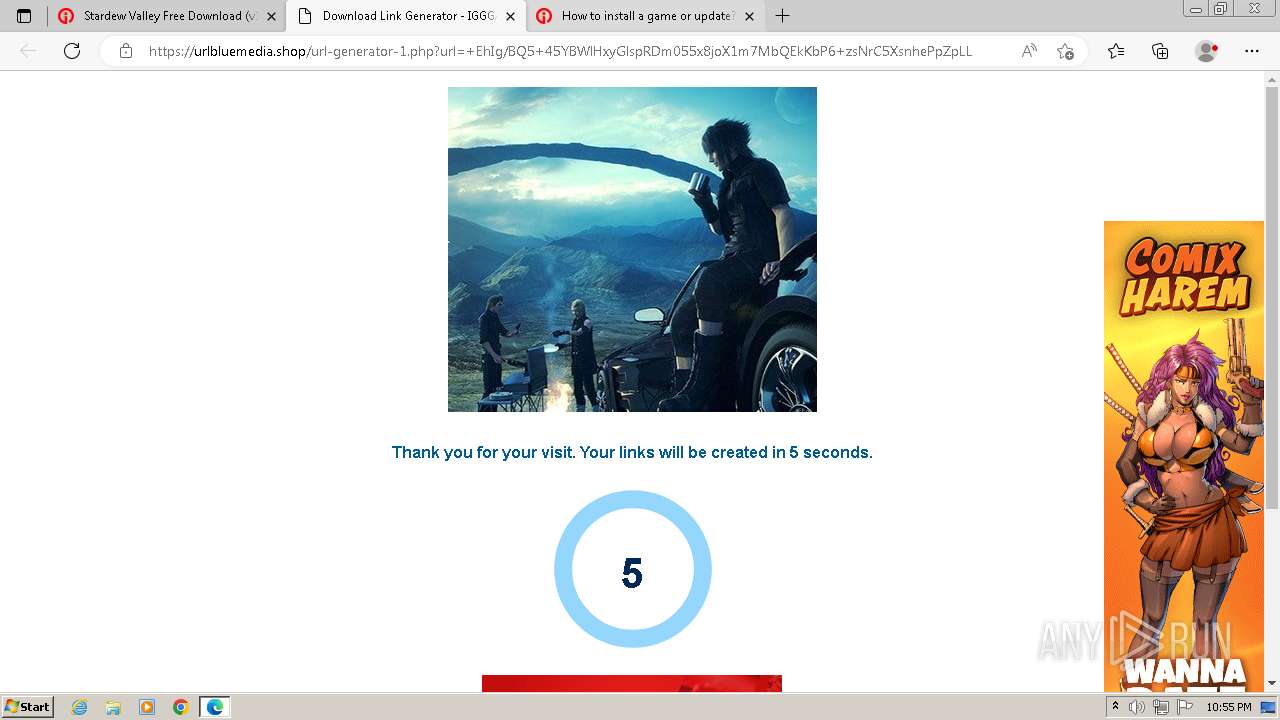Close the Stardew Valley Free Download tab

coord(271,16)
